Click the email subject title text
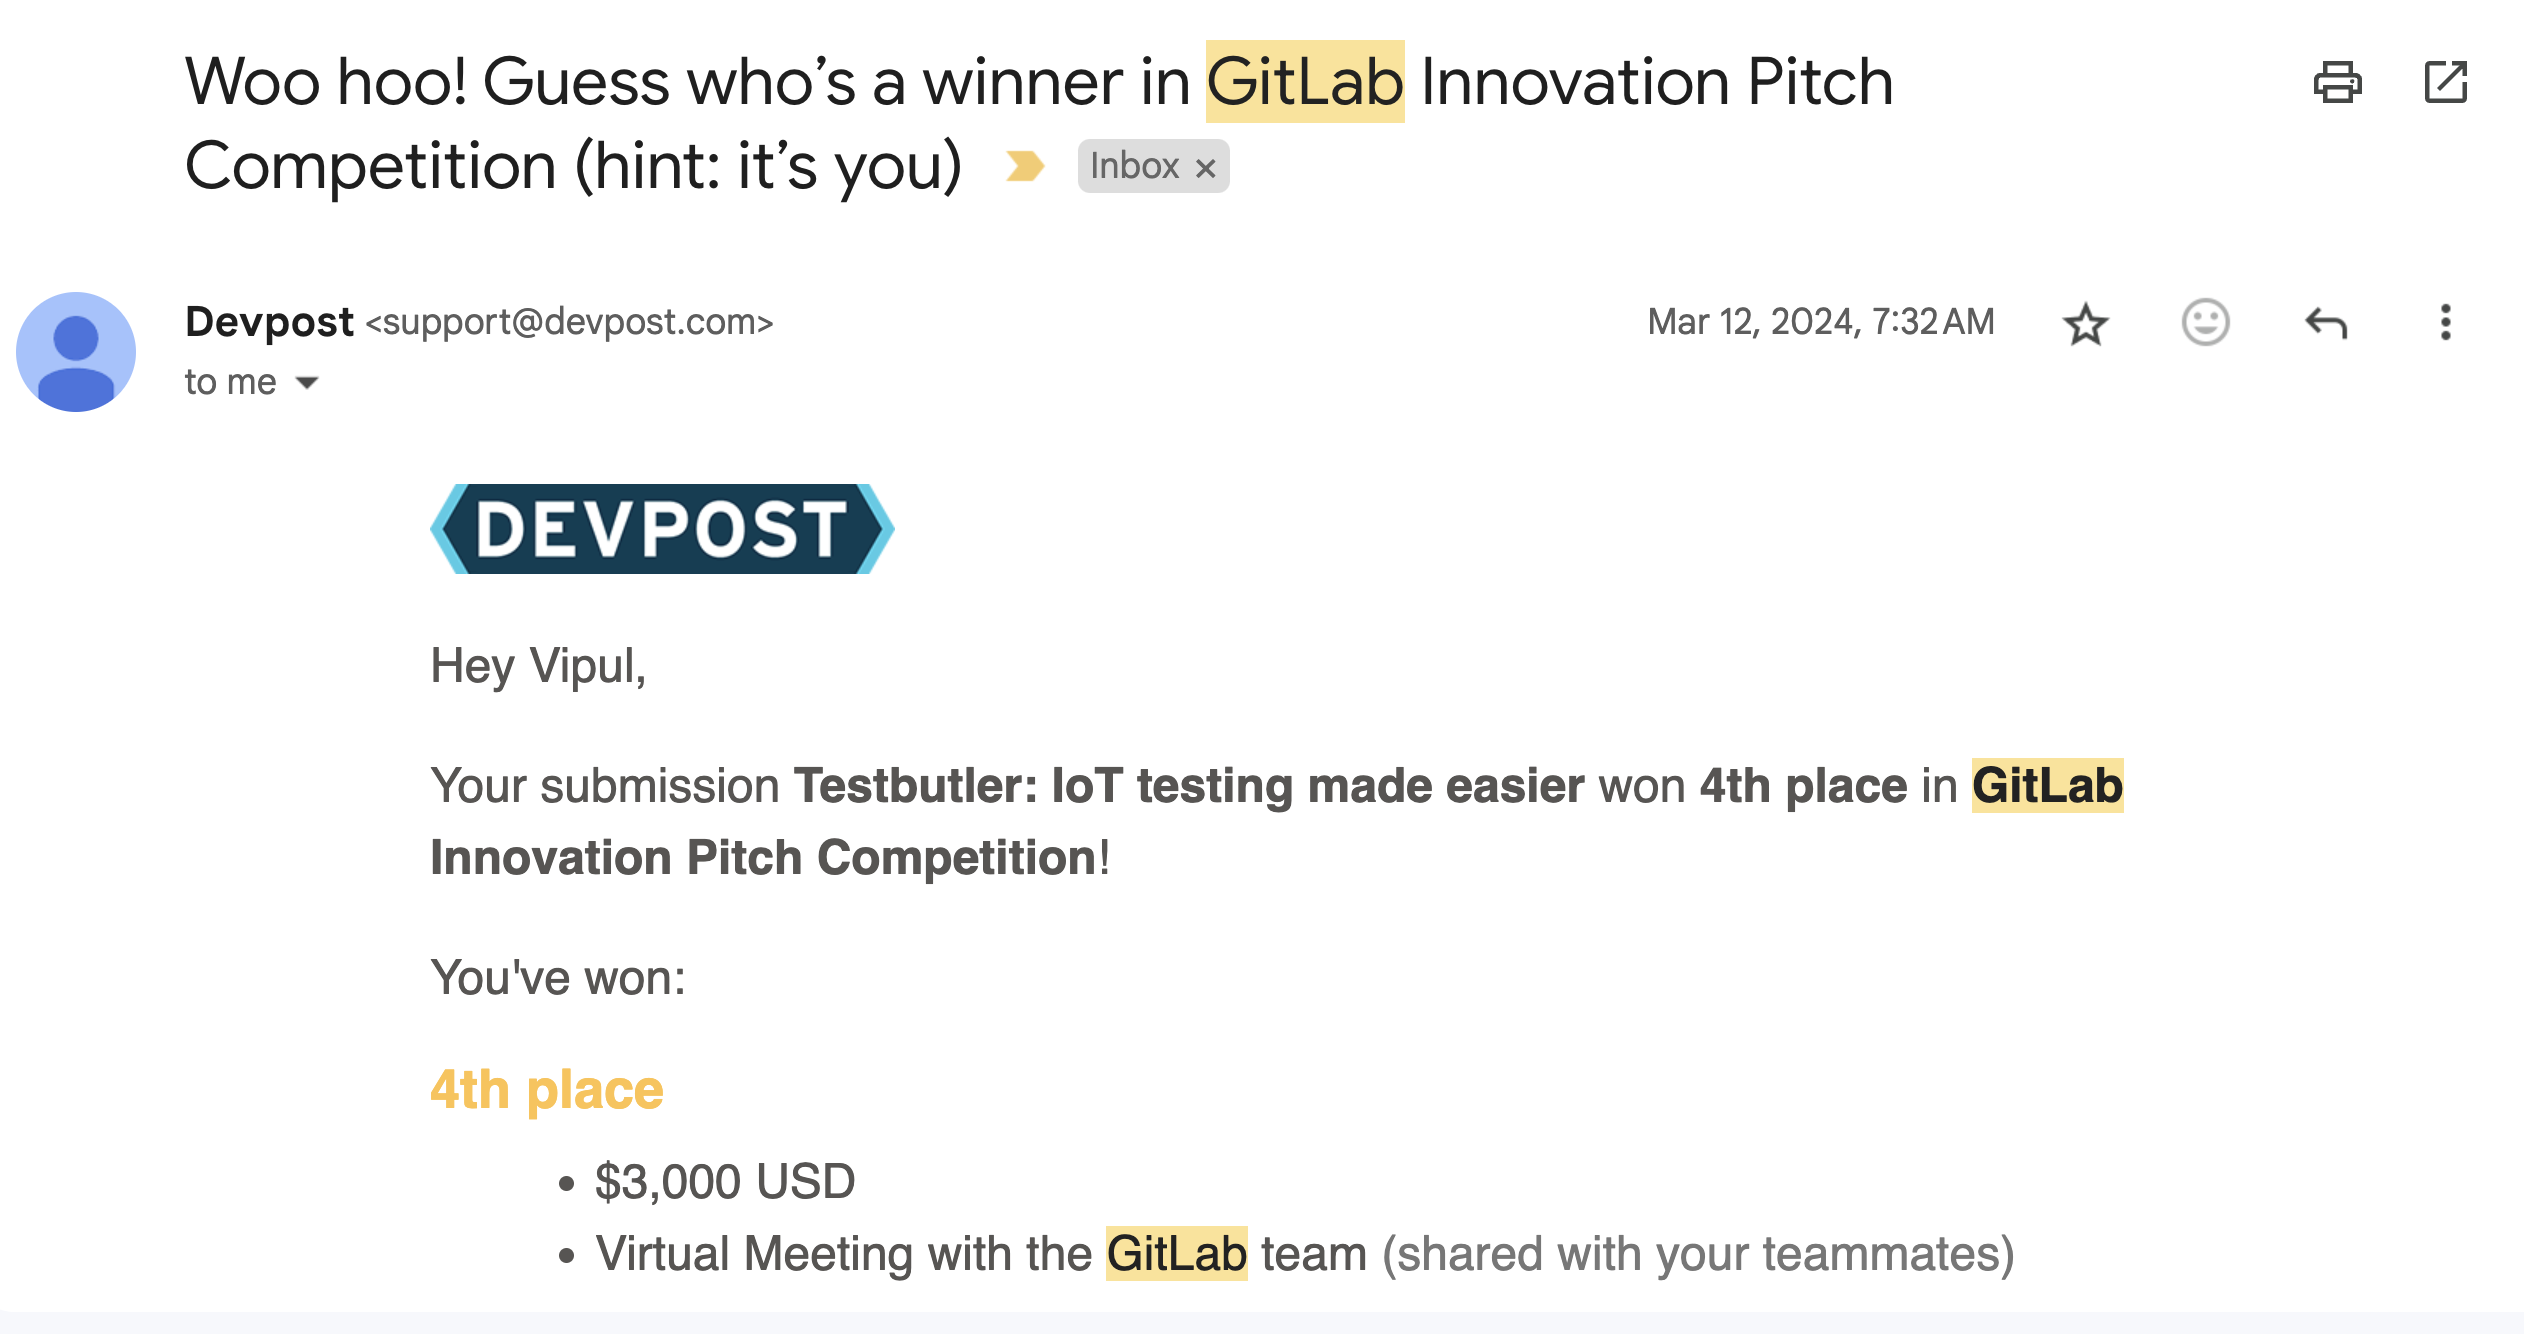This screenshot has width=2524, height=1334. pos(1039,122)
